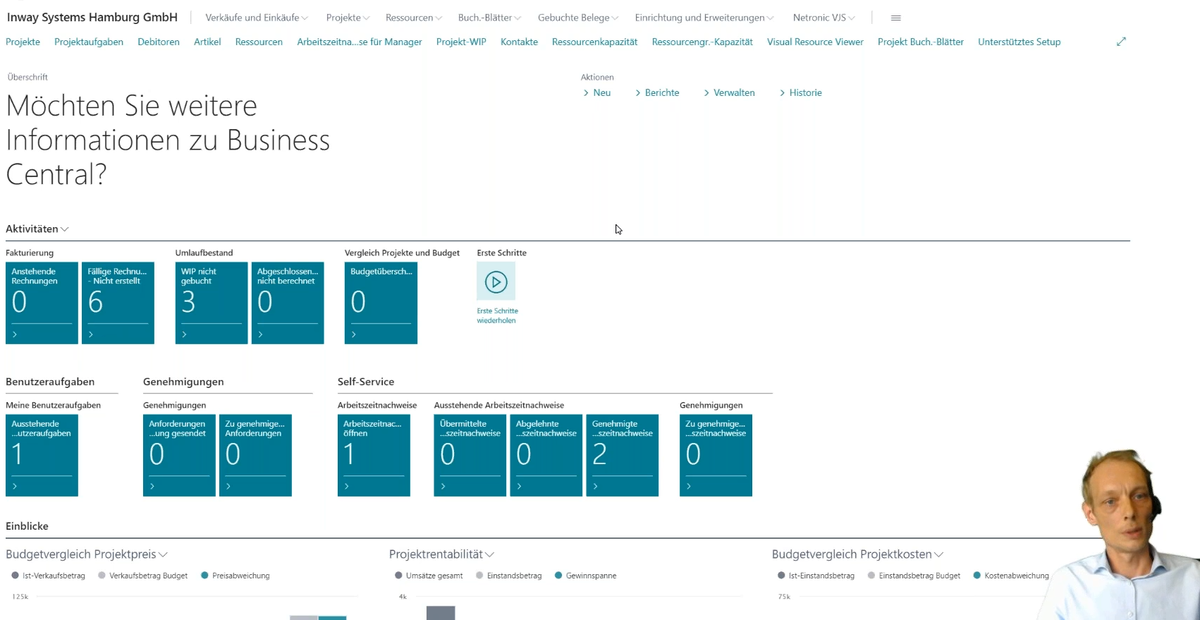Expand the Verwalten actions group
This screenshot has height=620, width=1200.
point(729,93)
